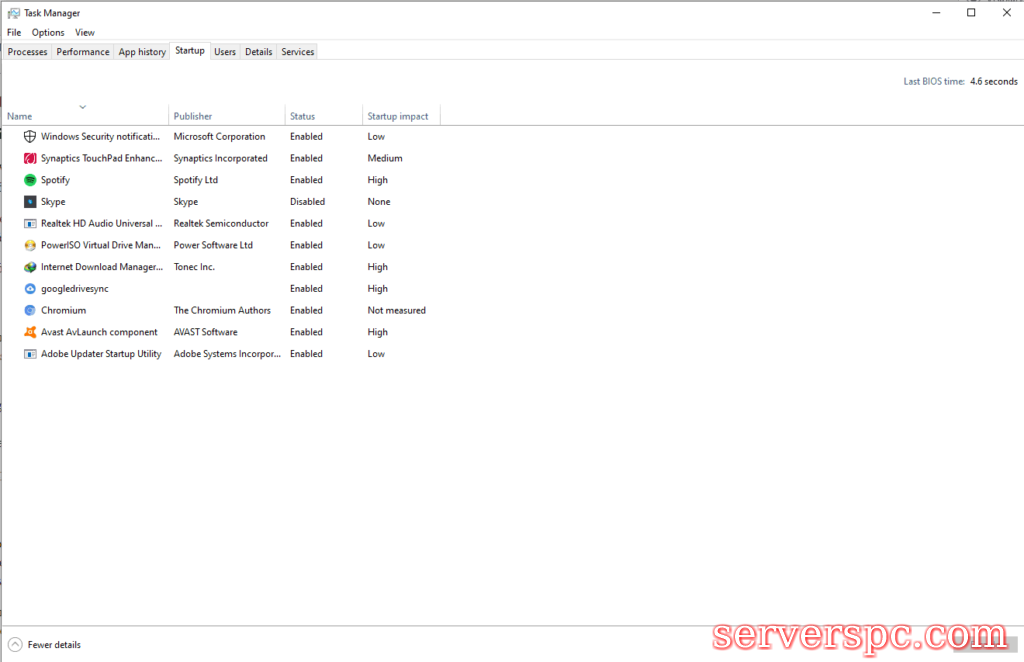This screenshot has height=662, width=1024.
Task: Click the Skype app icon
Action: point(30,202)
